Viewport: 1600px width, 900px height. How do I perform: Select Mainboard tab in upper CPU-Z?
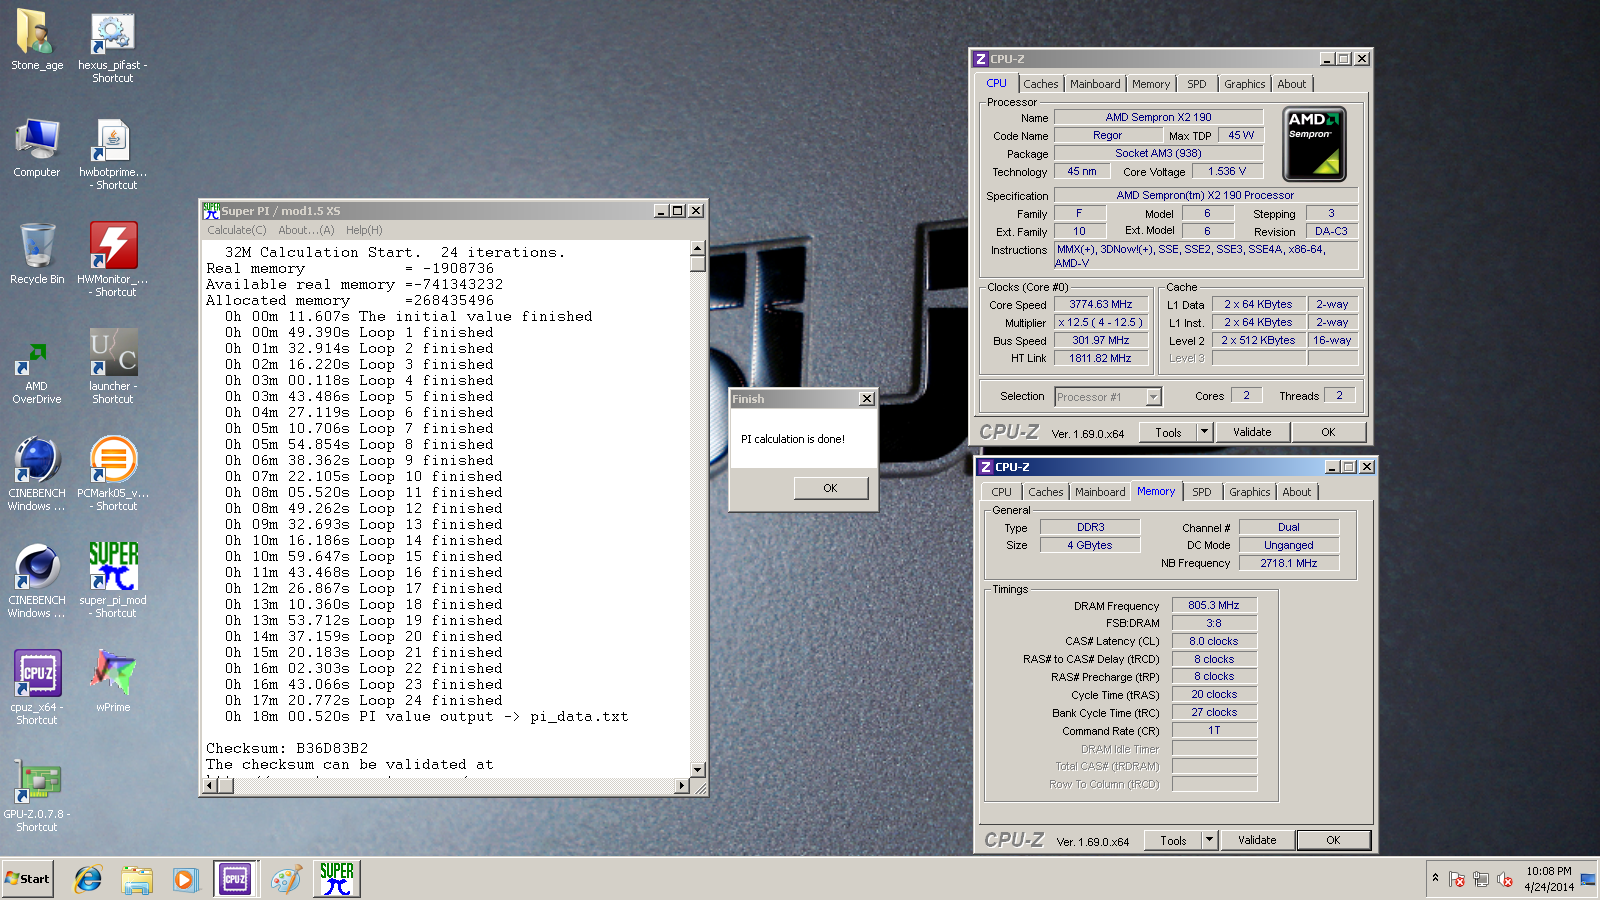pos(1095,84)
